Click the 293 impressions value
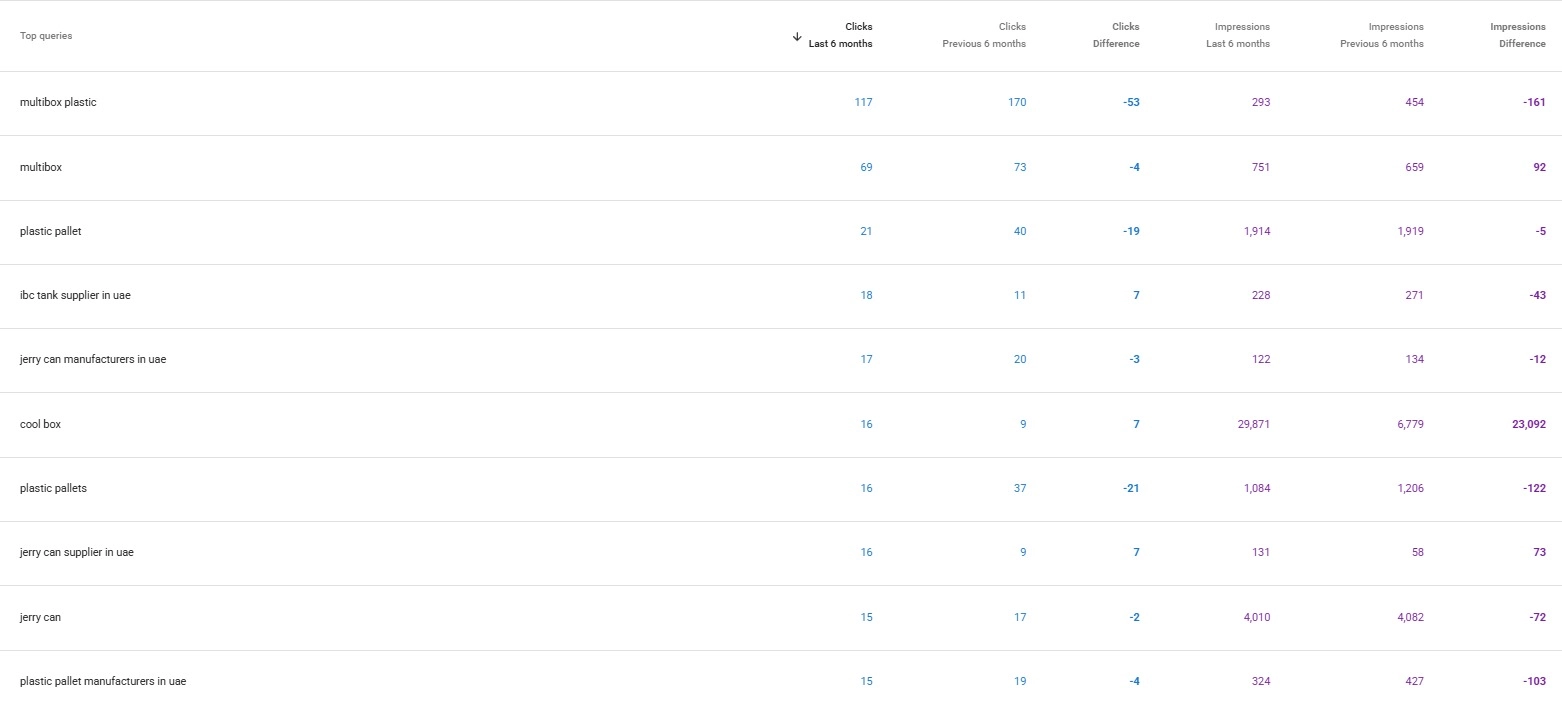 coord(1261,102)
